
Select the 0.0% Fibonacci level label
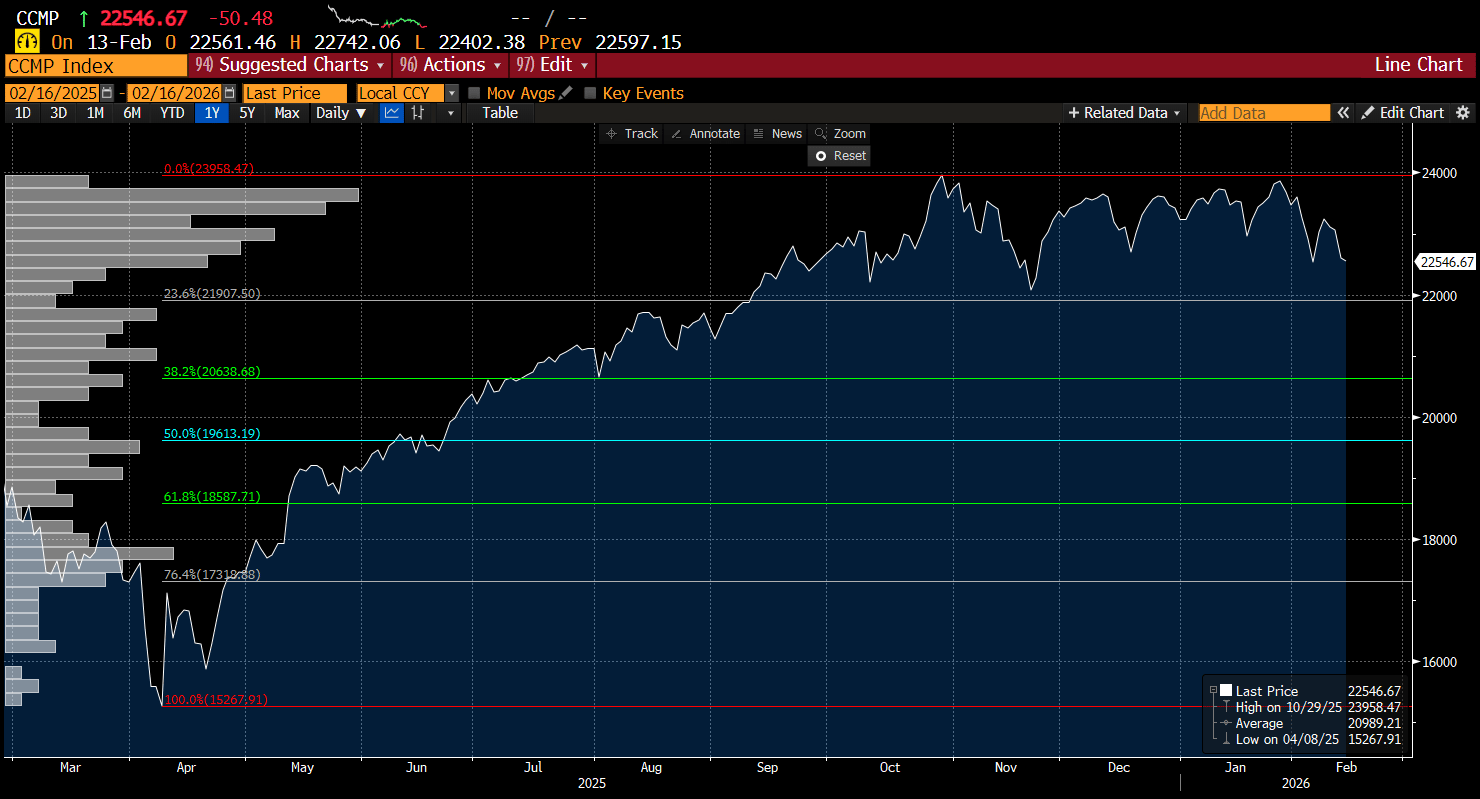(x=209, y=169)
